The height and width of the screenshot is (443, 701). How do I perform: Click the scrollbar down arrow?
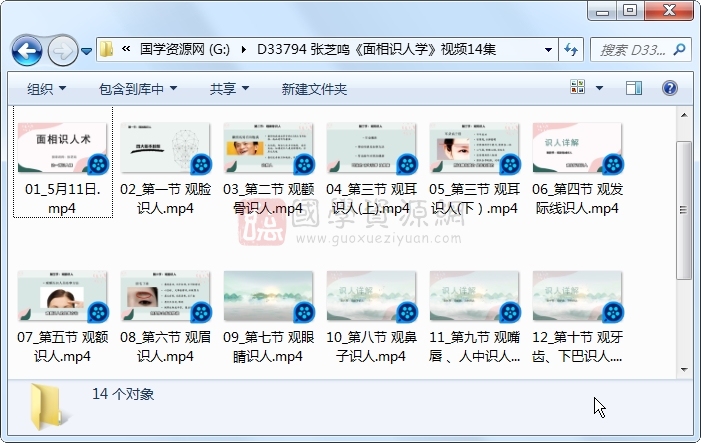tap(684, 369)
